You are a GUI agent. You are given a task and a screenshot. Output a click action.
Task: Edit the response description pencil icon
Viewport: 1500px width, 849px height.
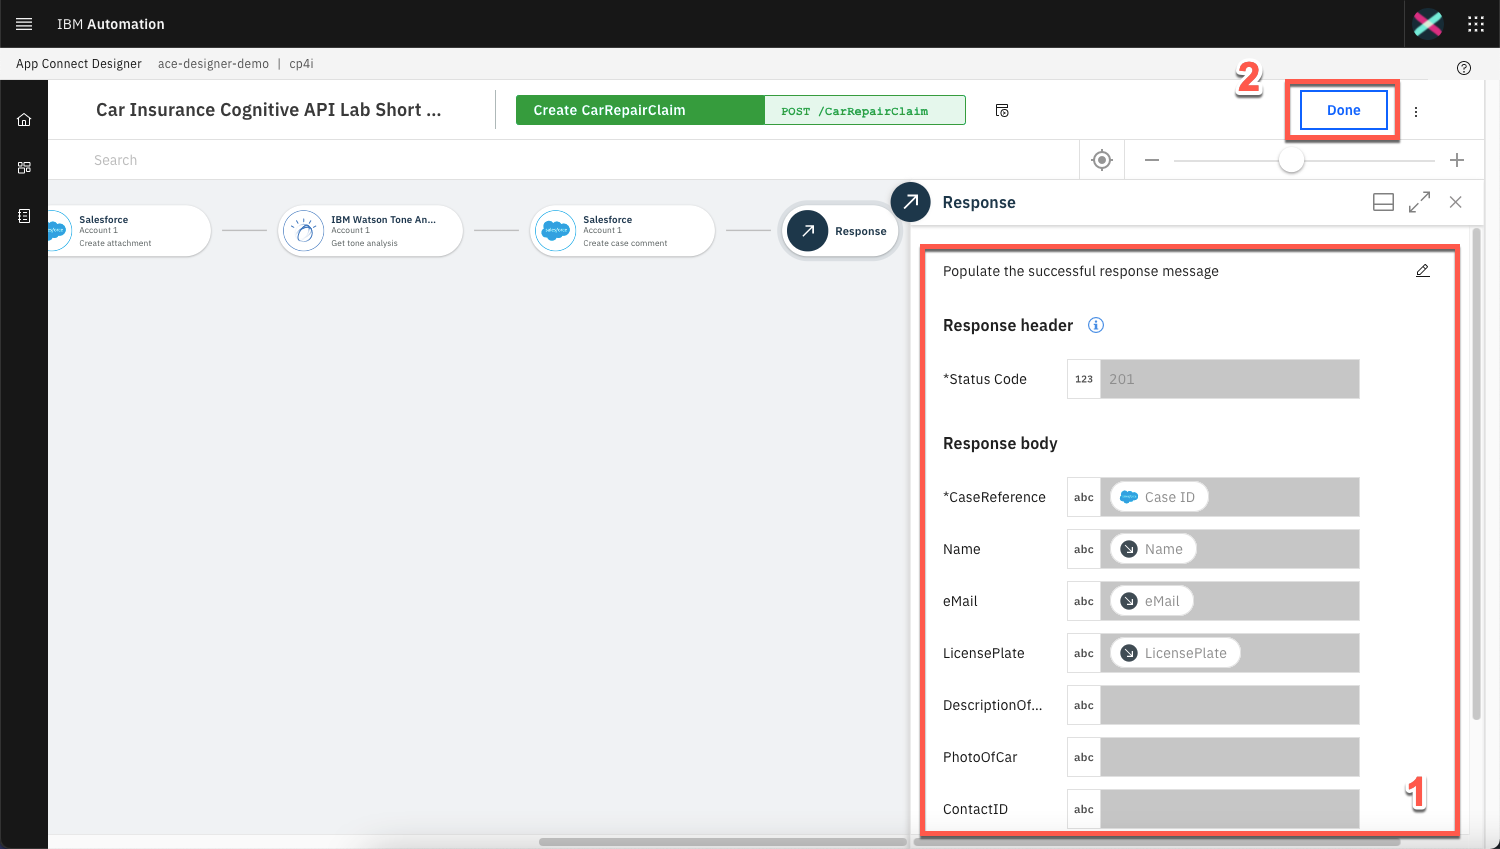click(x=1423, y=271)
